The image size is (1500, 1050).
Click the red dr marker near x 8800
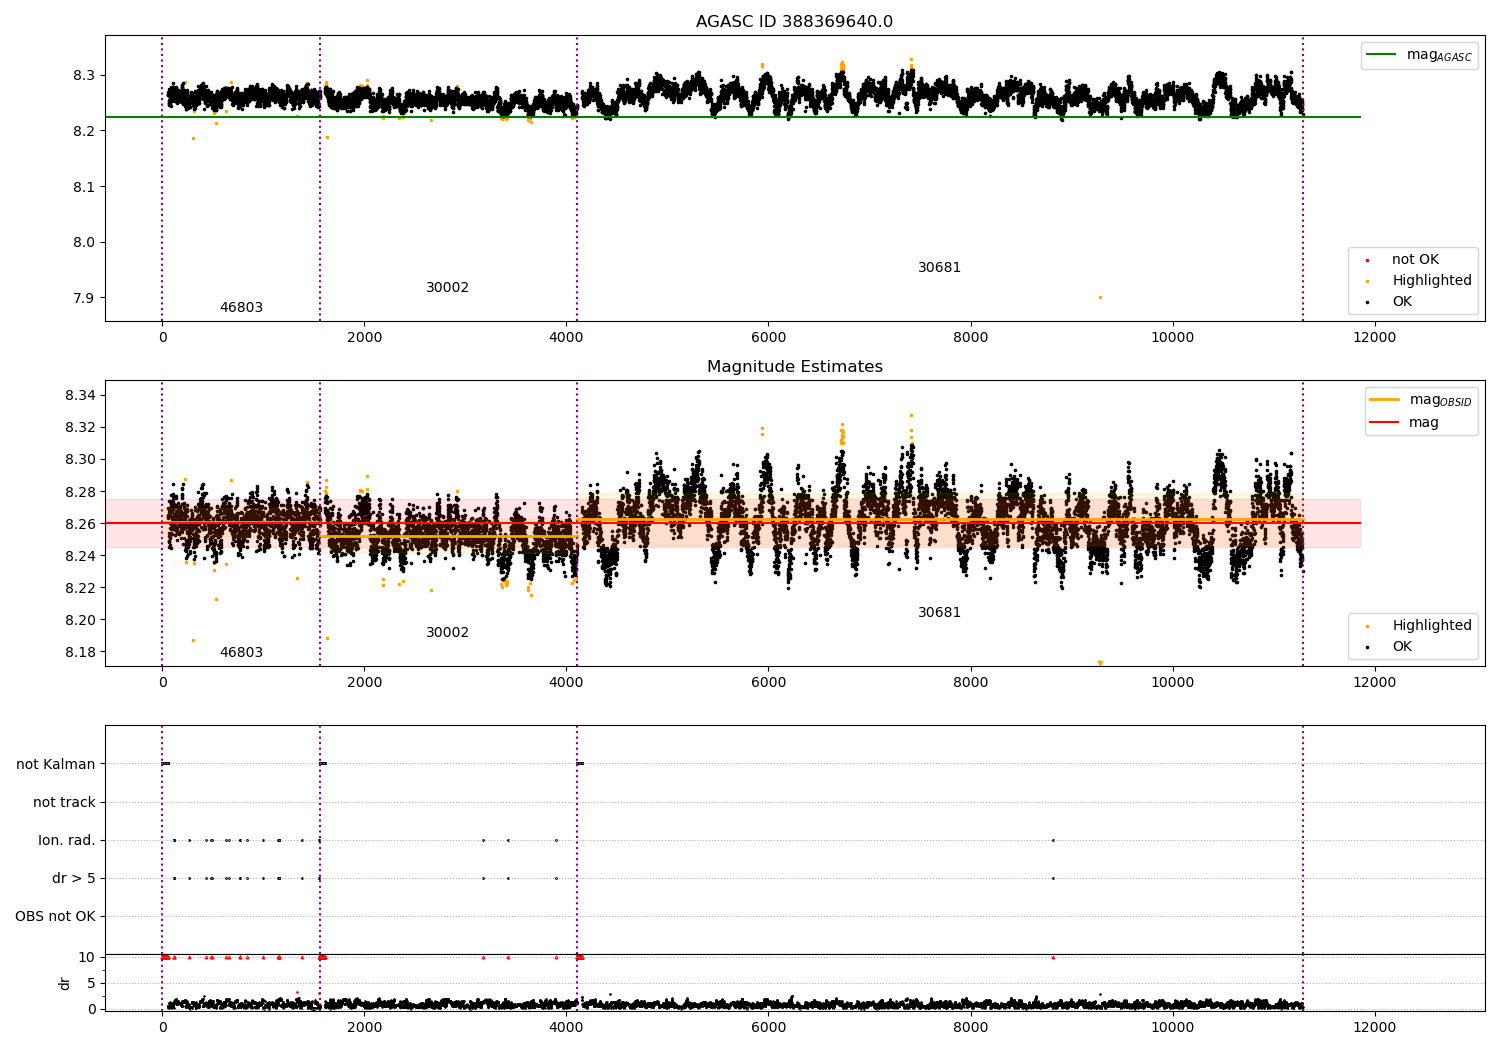tap(1053, 957)
